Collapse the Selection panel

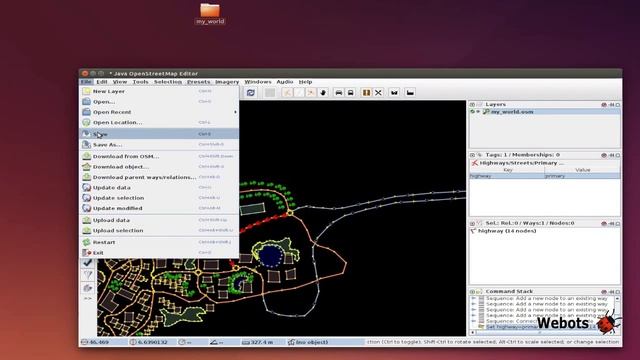click(x=472, y=223)
